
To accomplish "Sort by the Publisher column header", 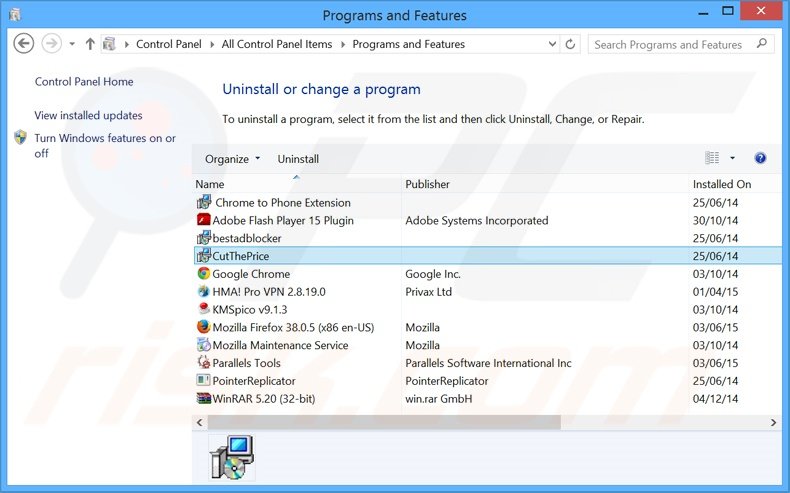I will point(427,184).
